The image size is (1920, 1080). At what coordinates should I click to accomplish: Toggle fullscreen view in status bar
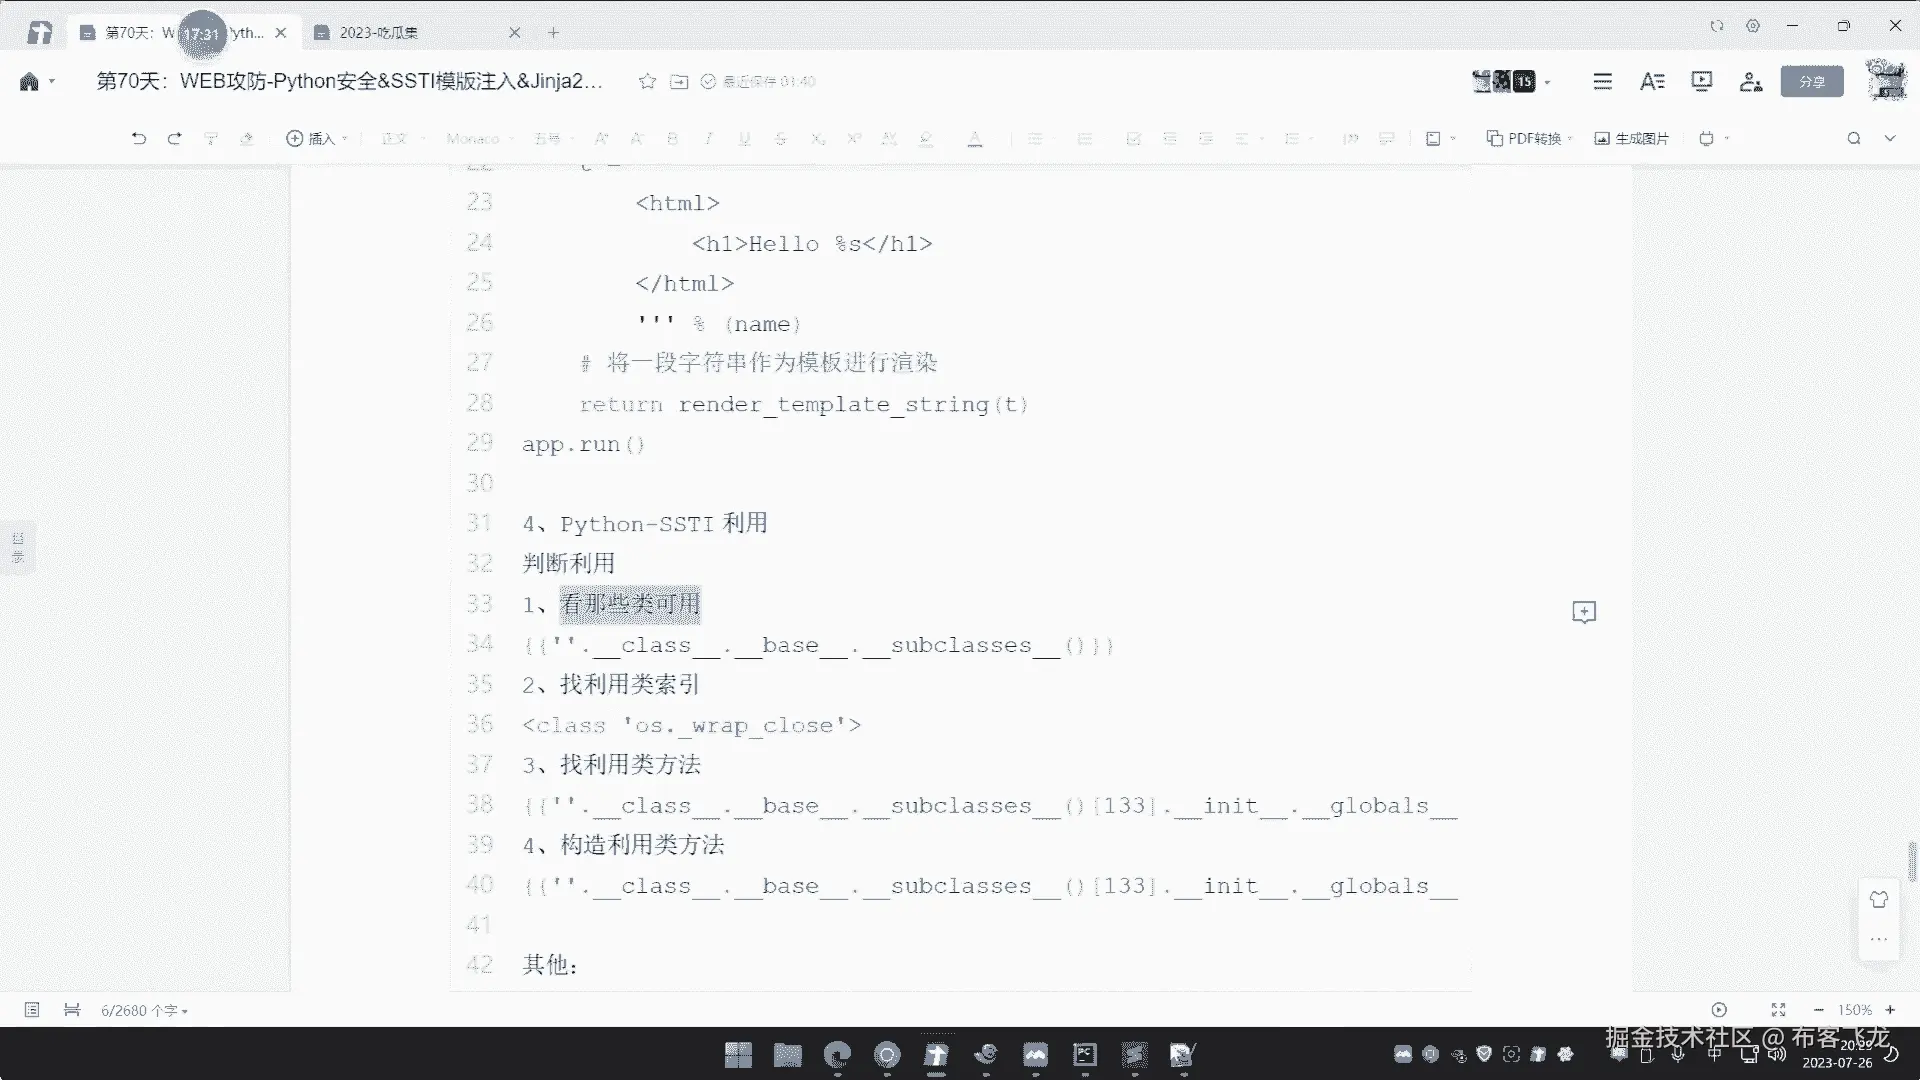1778,1010
